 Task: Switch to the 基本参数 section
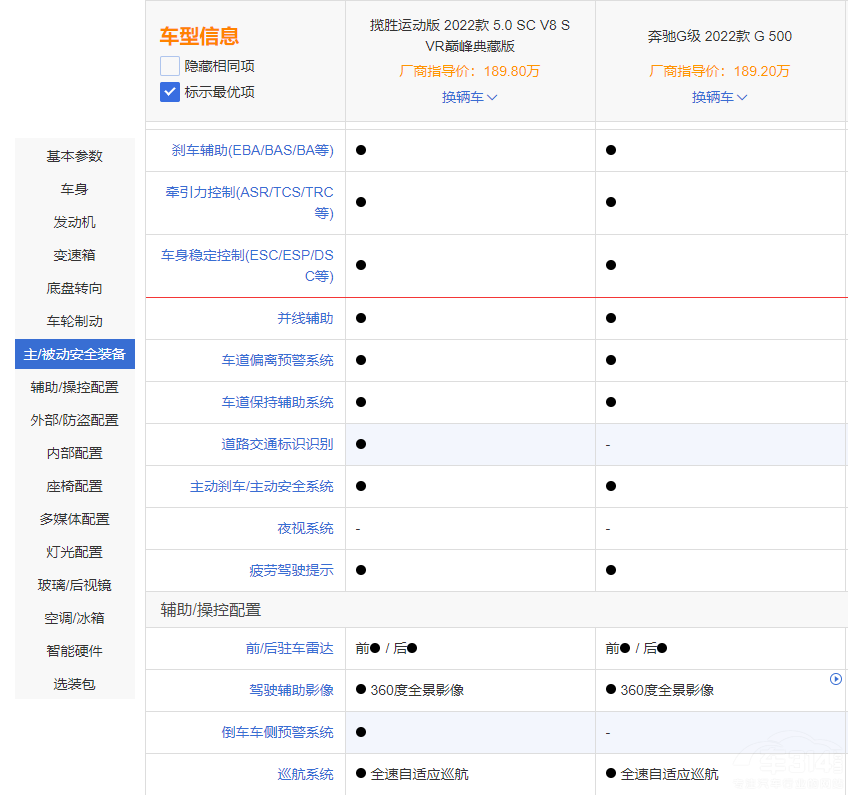point(73,156)
